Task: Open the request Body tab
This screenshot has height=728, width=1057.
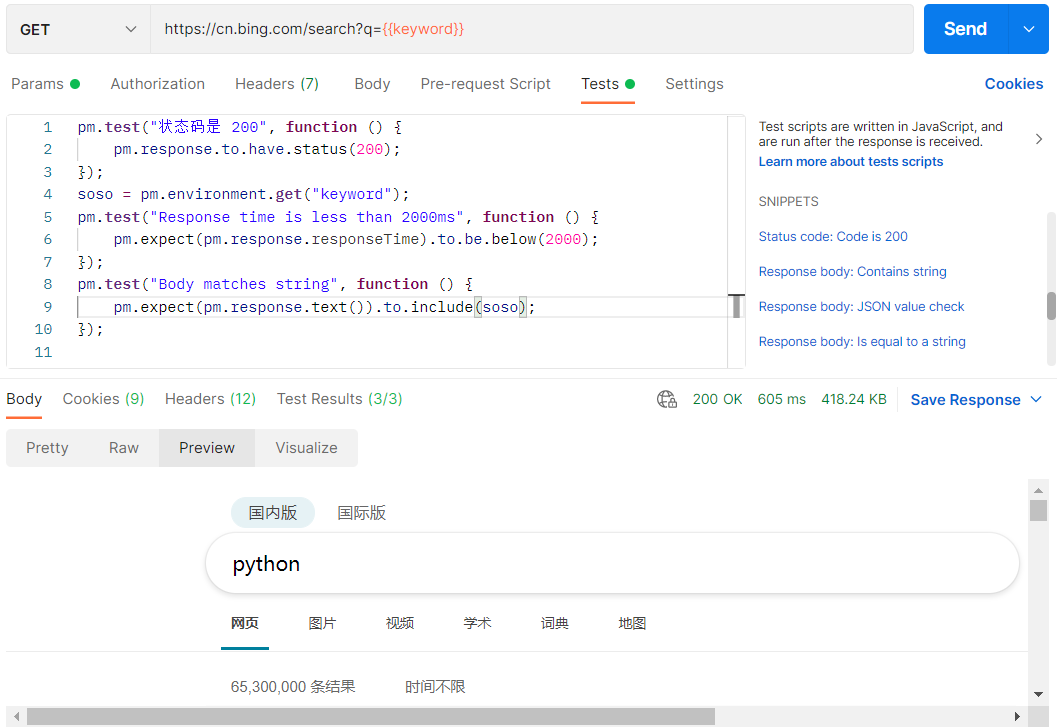Action: (x=372, y=84)
